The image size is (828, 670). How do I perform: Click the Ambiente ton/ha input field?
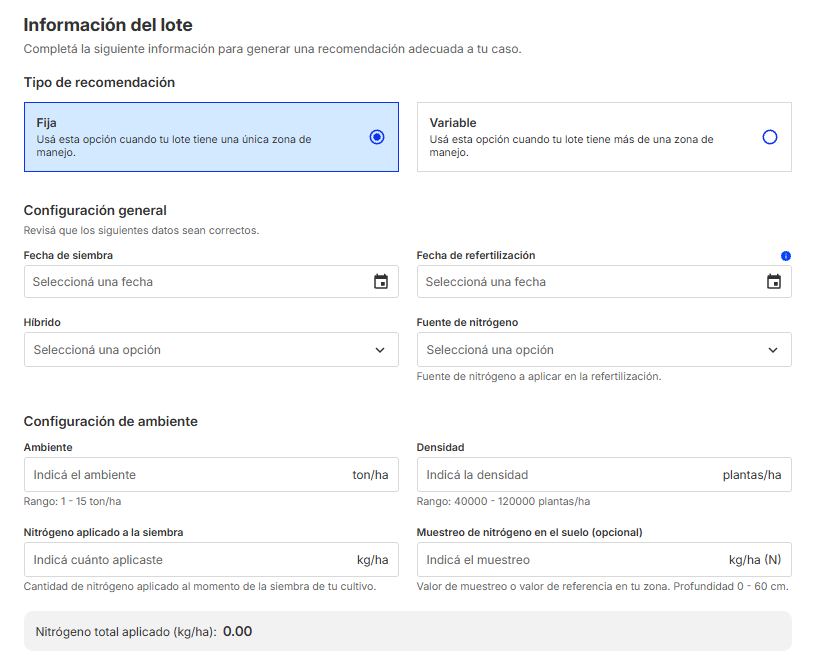pos(211,475)
